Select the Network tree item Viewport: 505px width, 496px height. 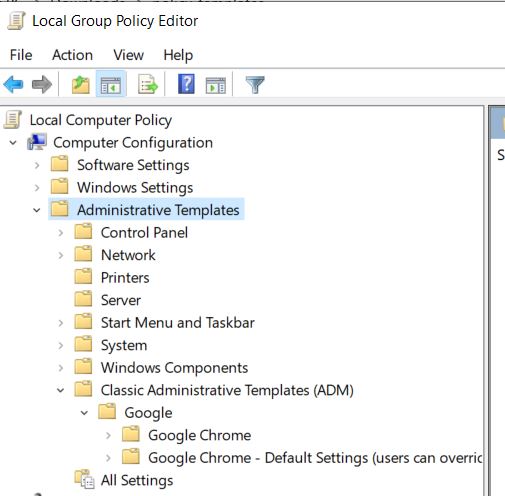[x=128, y=255]
